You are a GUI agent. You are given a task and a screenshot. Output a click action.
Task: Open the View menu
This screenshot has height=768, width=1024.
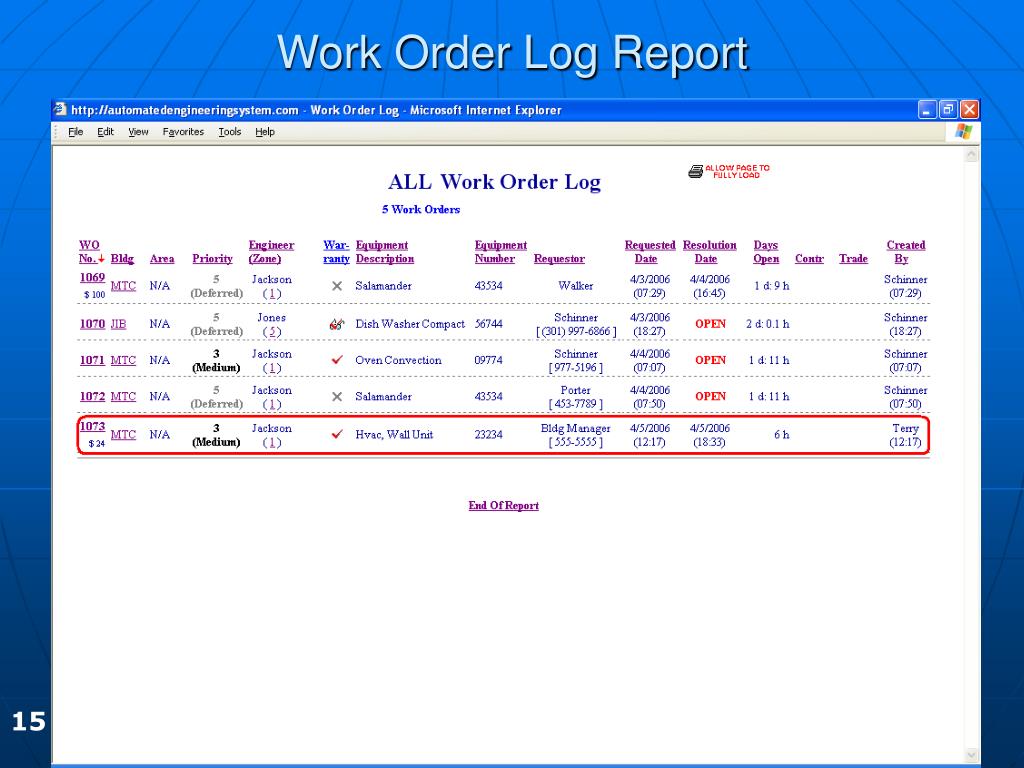tap(138, 131)
